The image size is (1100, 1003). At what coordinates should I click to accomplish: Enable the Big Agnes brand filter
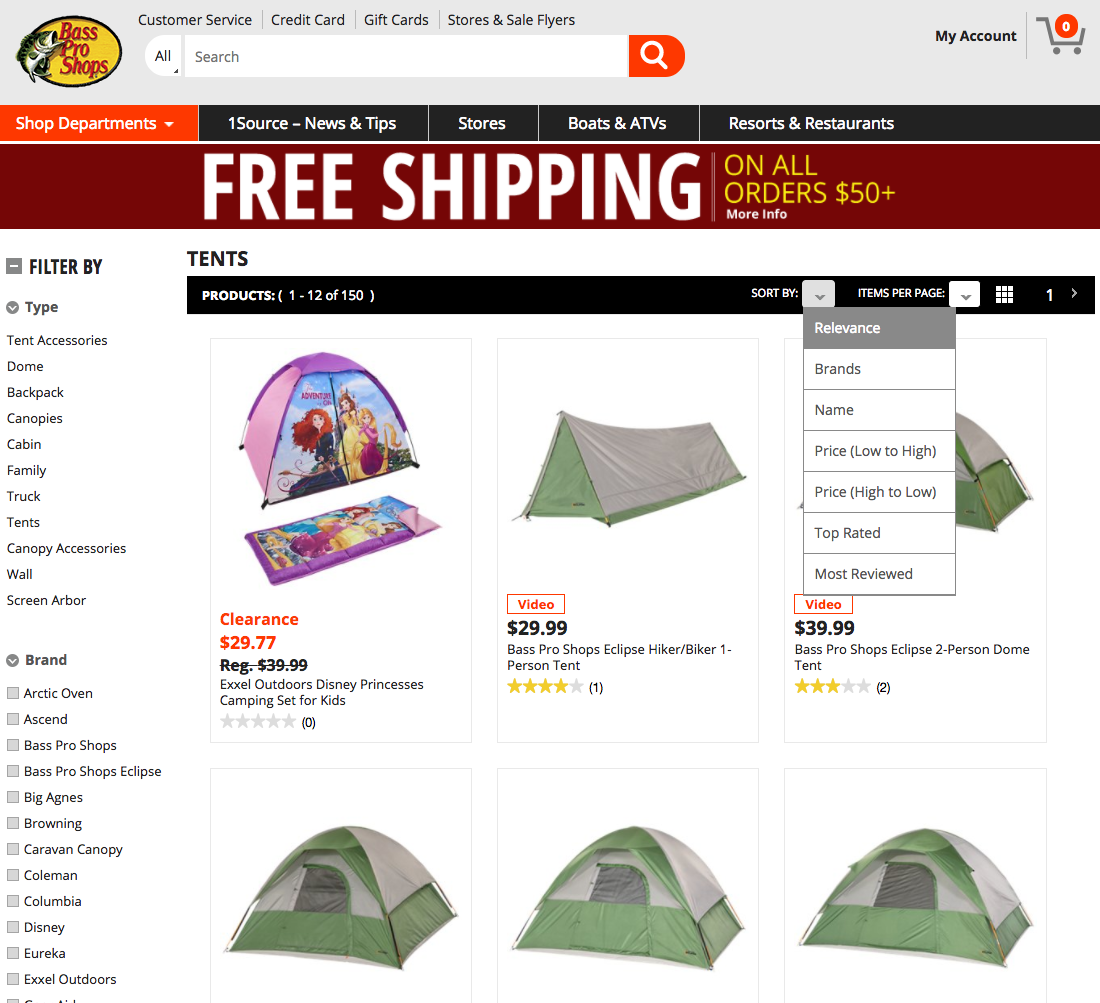pyautogui.click(x=13, y=797)
